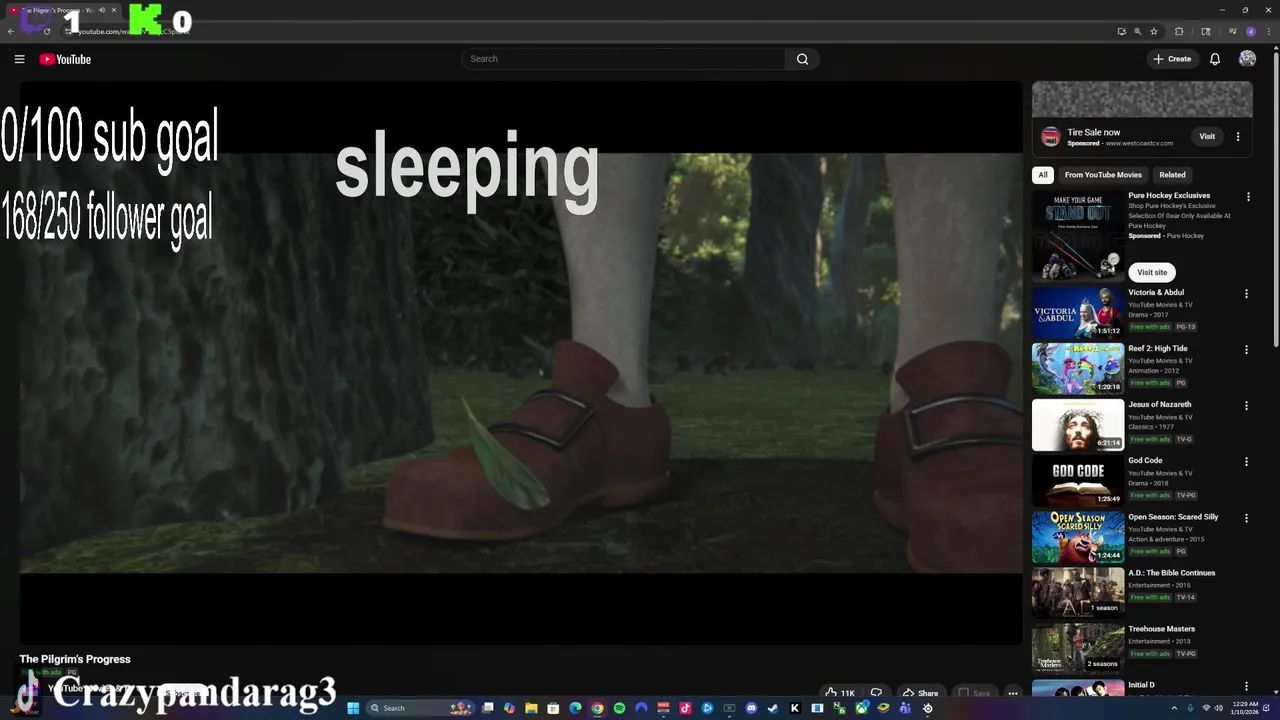The image size is (1280, 720).
Task: Click the Create button
Action: [1172, 59]
